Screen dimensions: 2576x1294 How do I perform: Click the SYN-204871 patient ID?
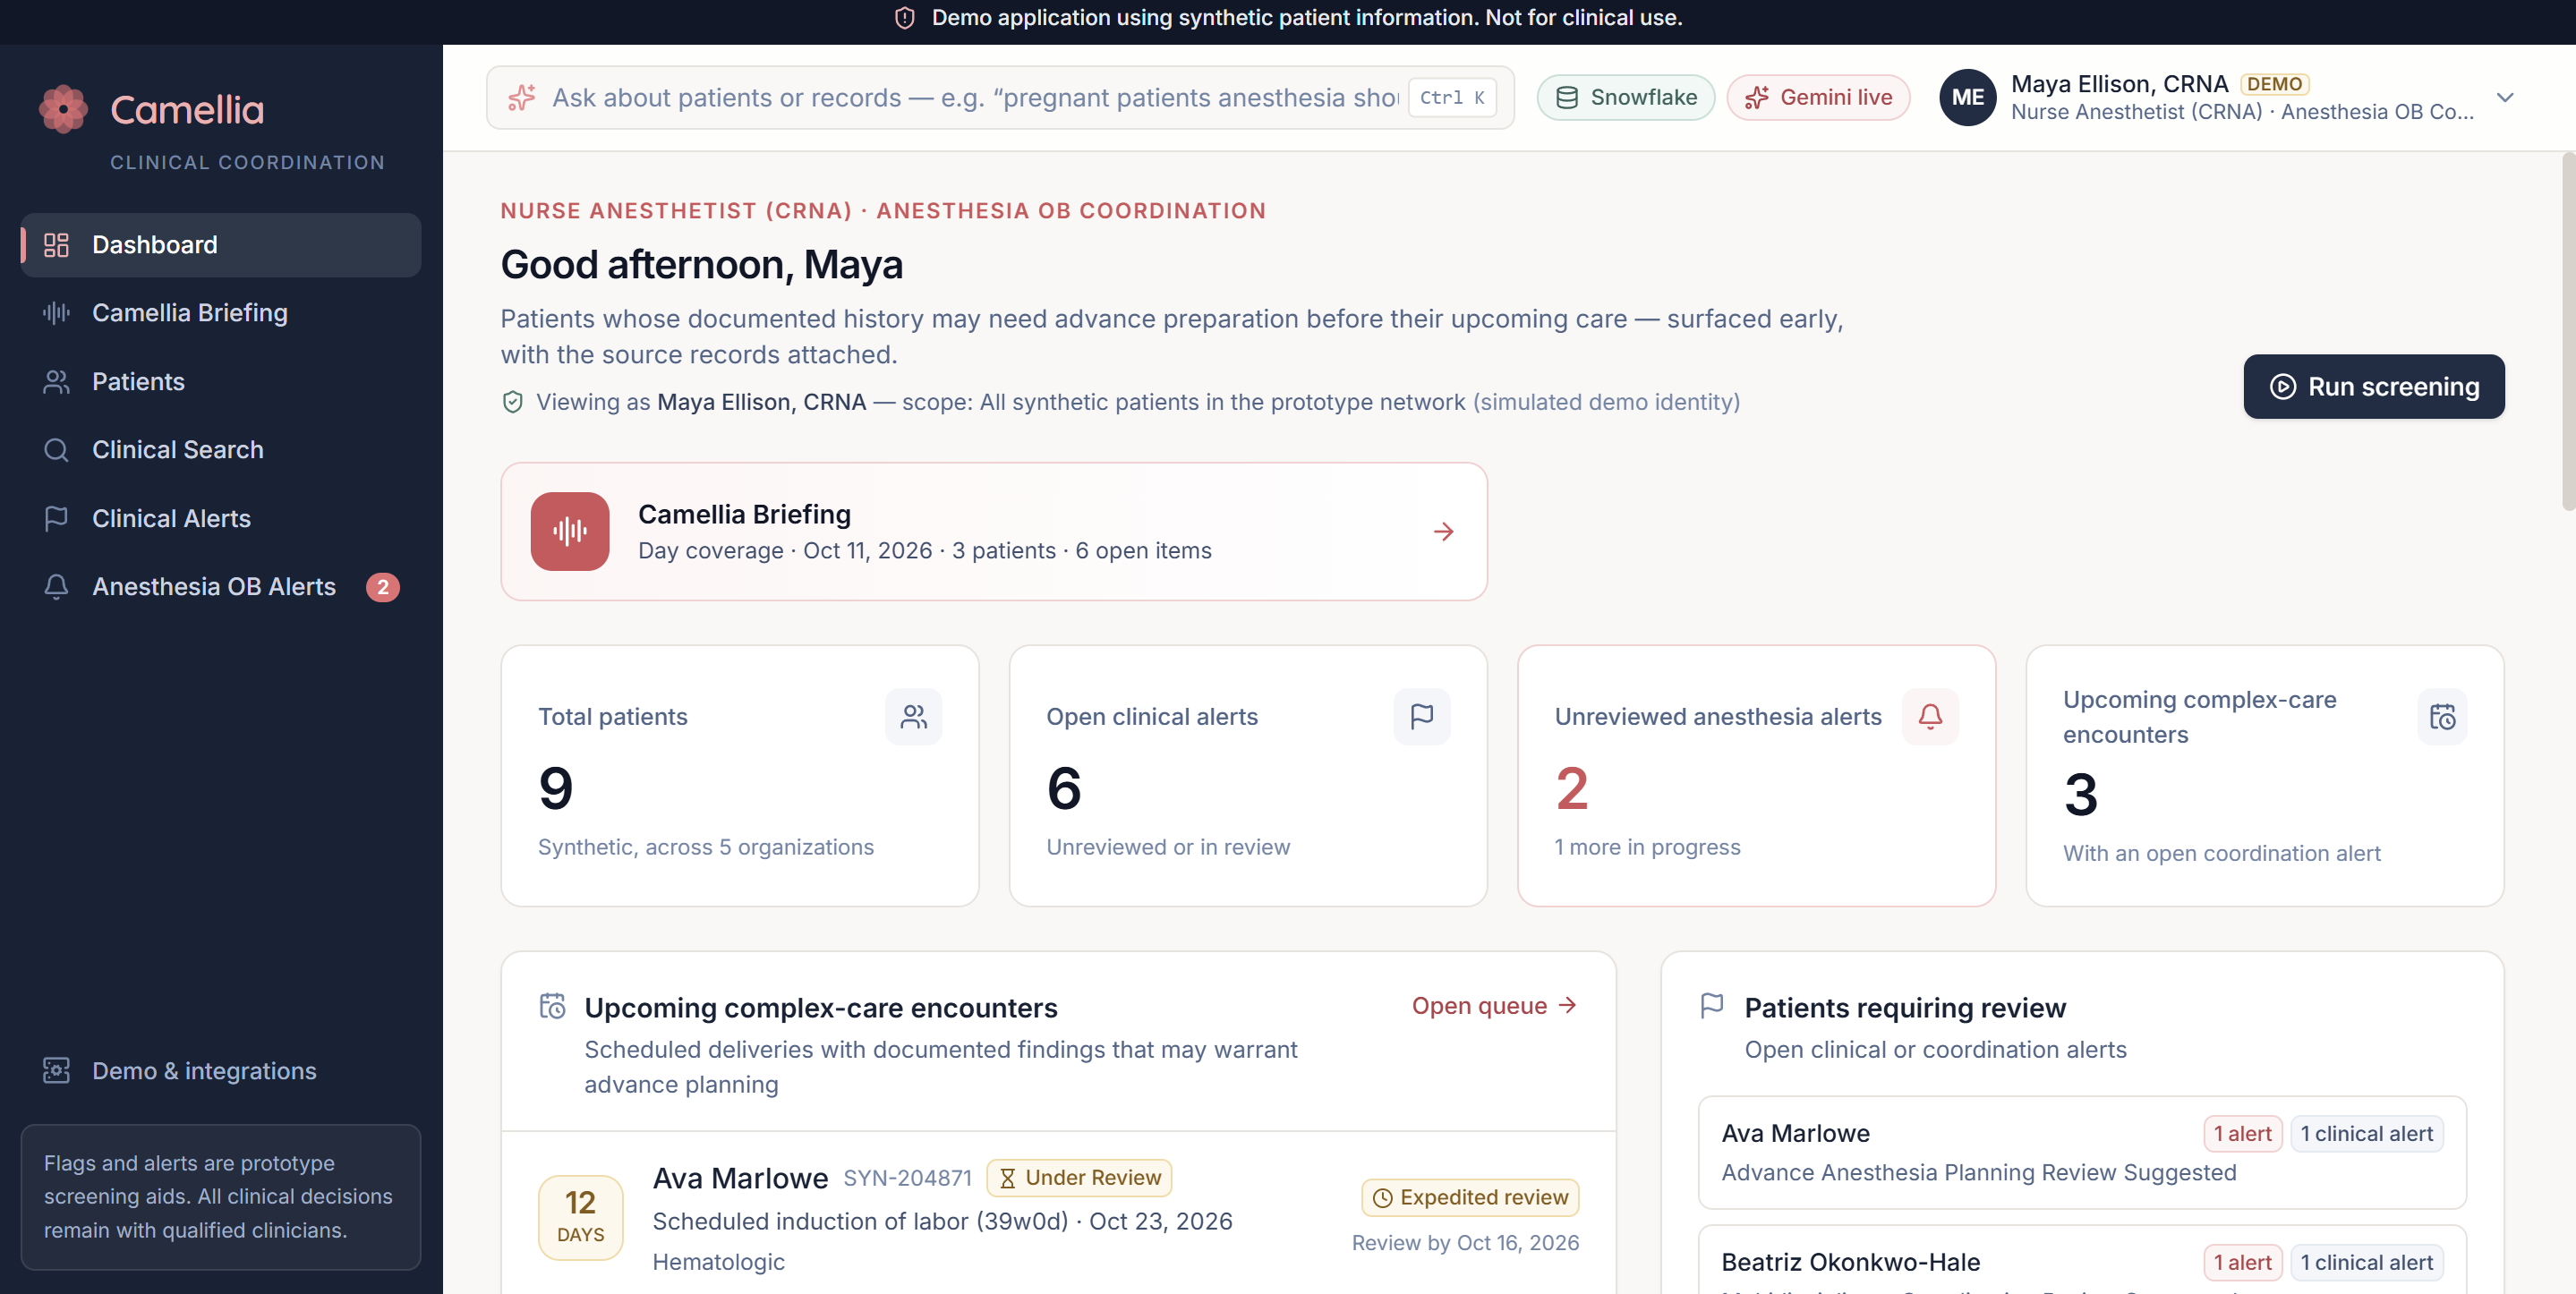pyautogui.click(x=907, y=1178)
